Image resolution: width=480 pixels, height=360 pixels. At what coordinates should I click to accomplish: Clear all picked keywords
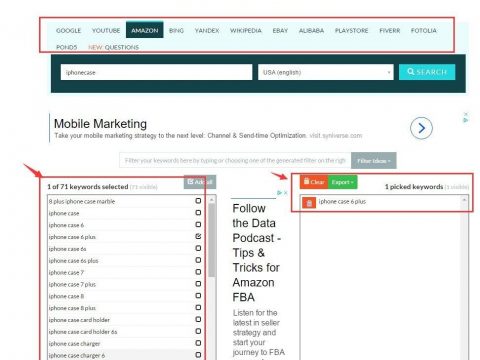314,182
